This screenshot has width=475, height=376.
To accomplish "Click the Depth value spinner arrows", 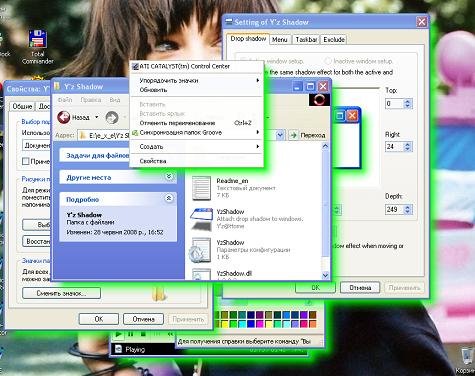I will 408,210.
